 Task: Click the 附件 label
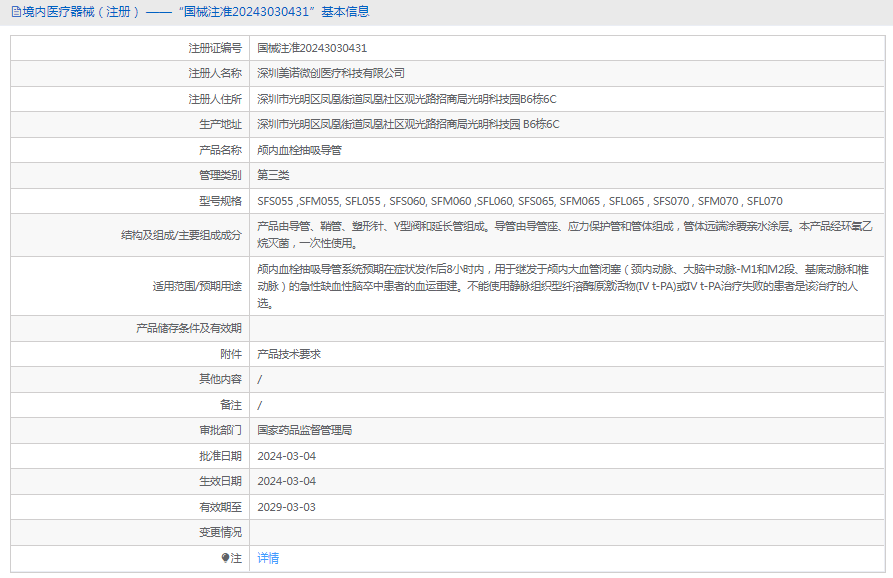pos(231,354)
